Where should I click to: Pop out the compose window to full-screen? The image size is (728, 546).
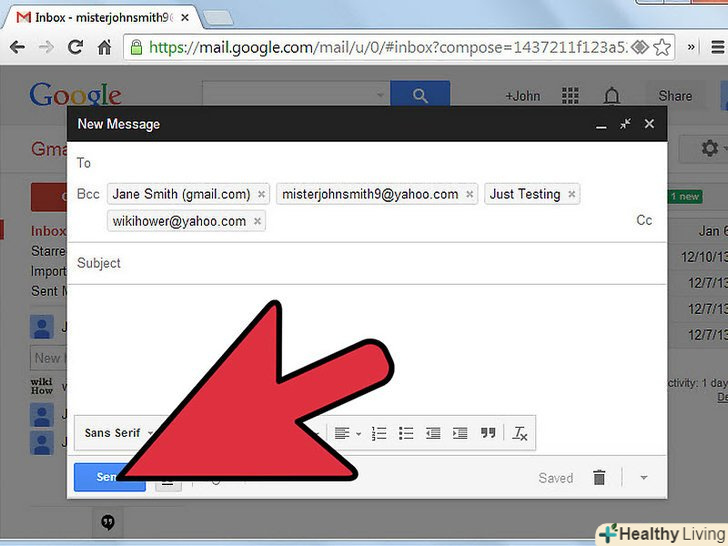click(625, 124)
